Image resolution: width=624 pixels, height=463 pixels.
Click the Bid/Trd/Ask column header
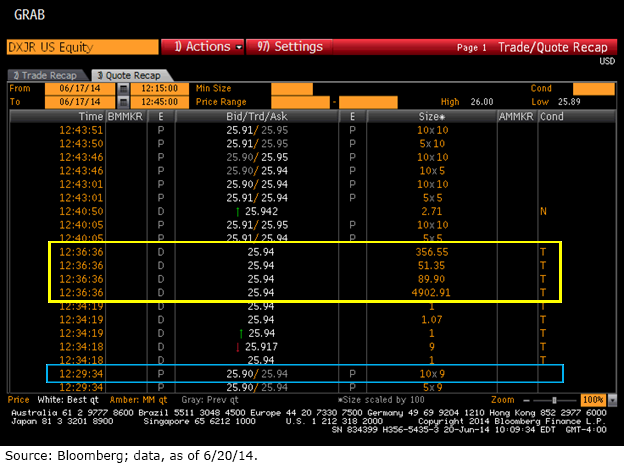point(257,116)
